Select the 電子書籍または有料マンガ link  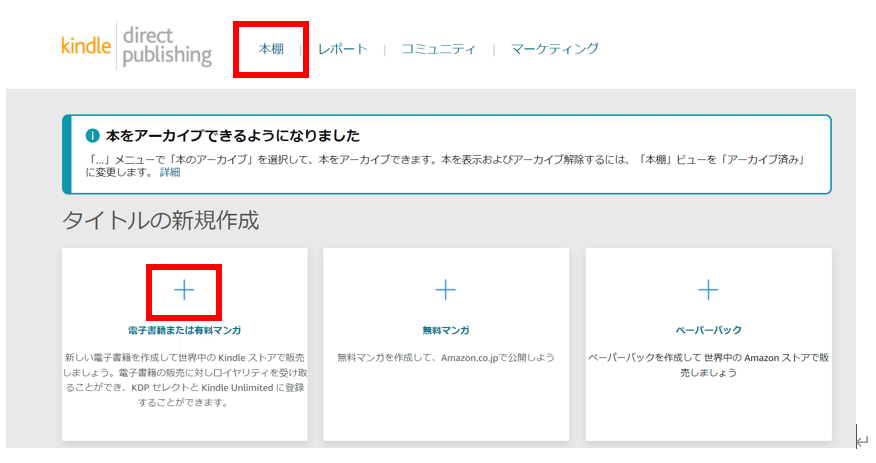pyautogui.click(x=184, y=330)
